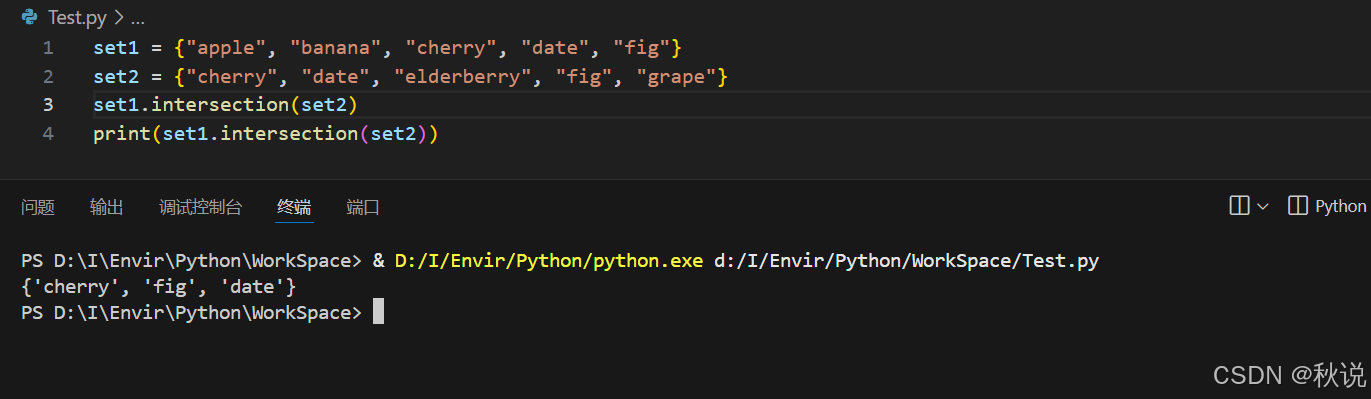This screenshot has width=1371, height=399.
Task: Click line number 3 in the gutter
Action: click(48, 105)
